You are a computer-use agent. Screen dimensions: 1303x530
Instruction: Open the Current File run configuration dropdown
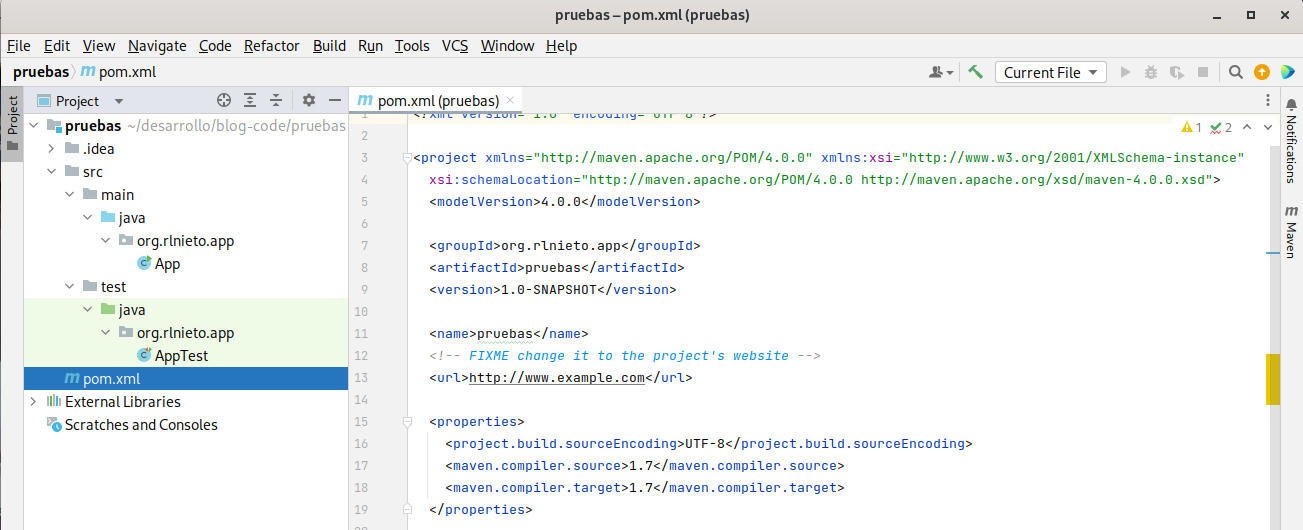click(1050, 72)
